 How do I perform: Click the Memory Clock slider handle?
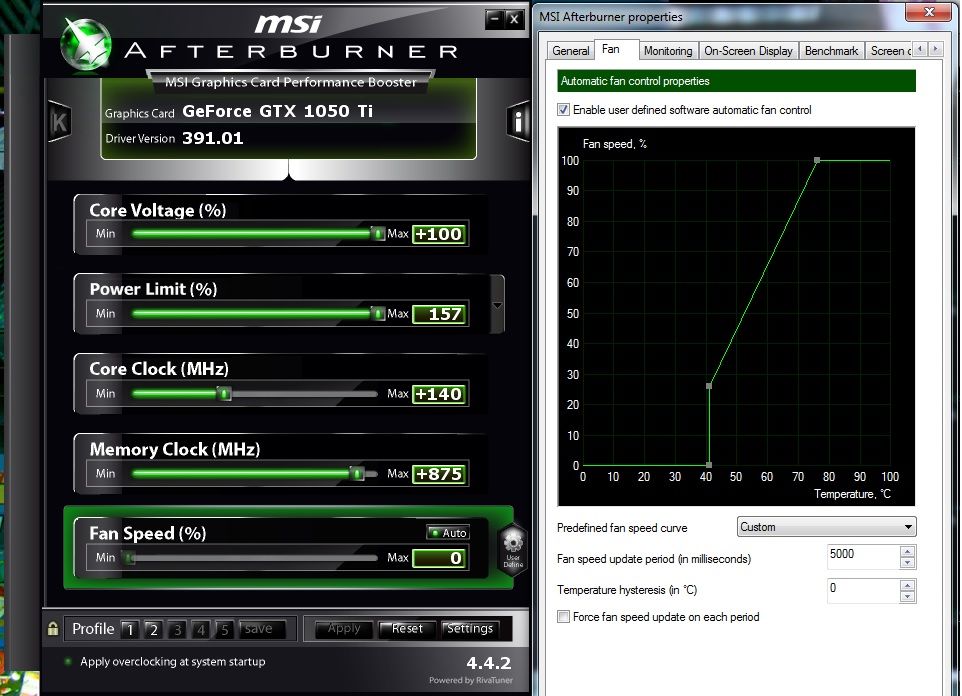357,473
